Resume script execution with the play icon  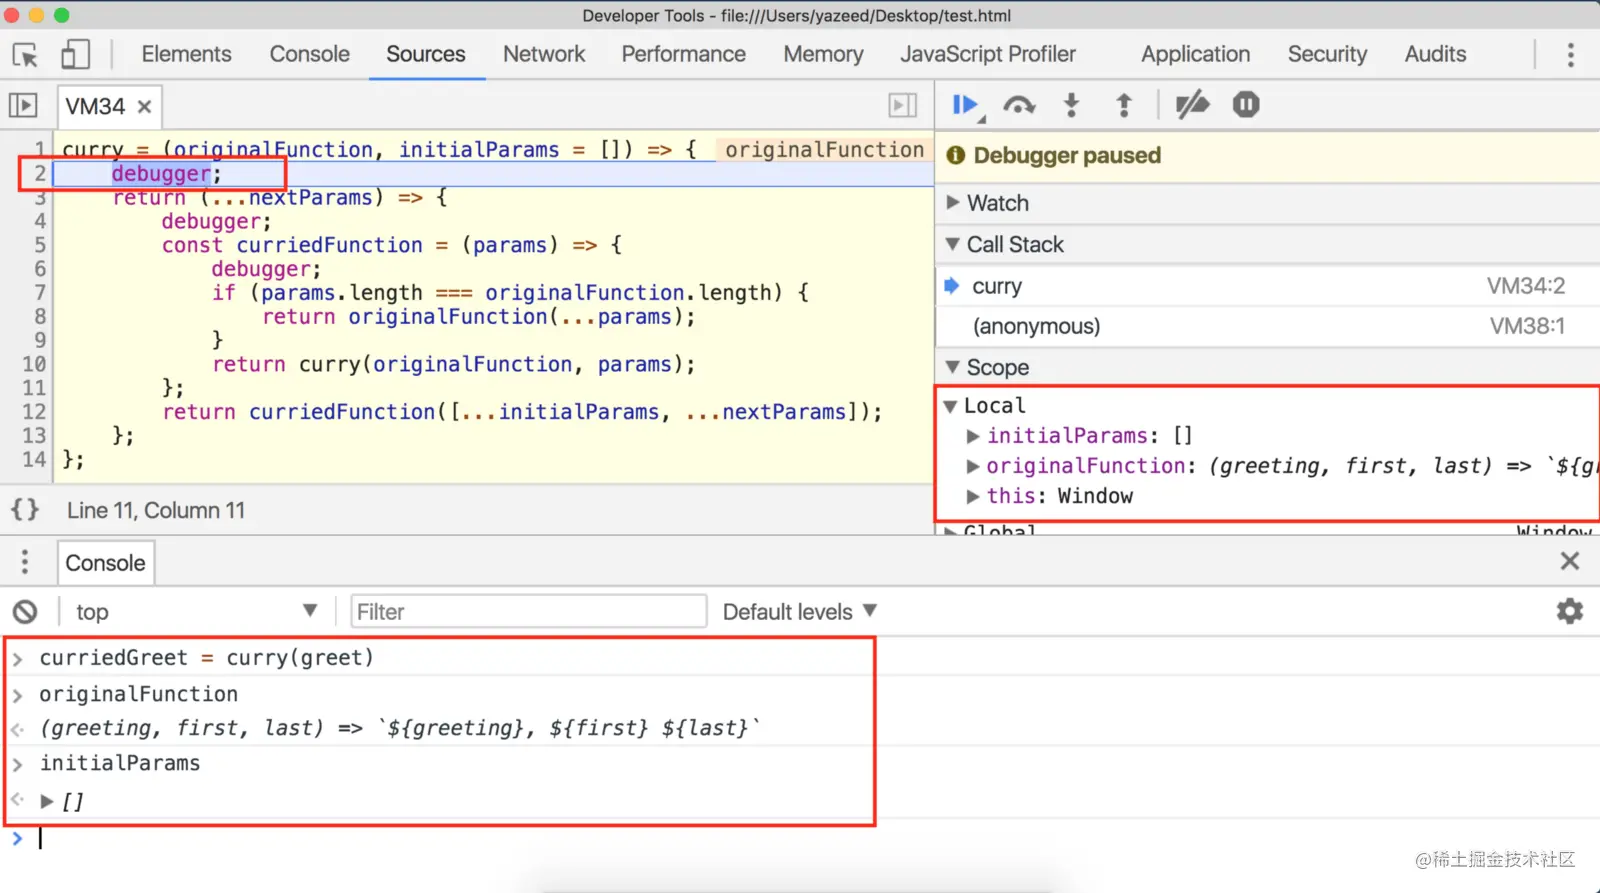(964, 105)
